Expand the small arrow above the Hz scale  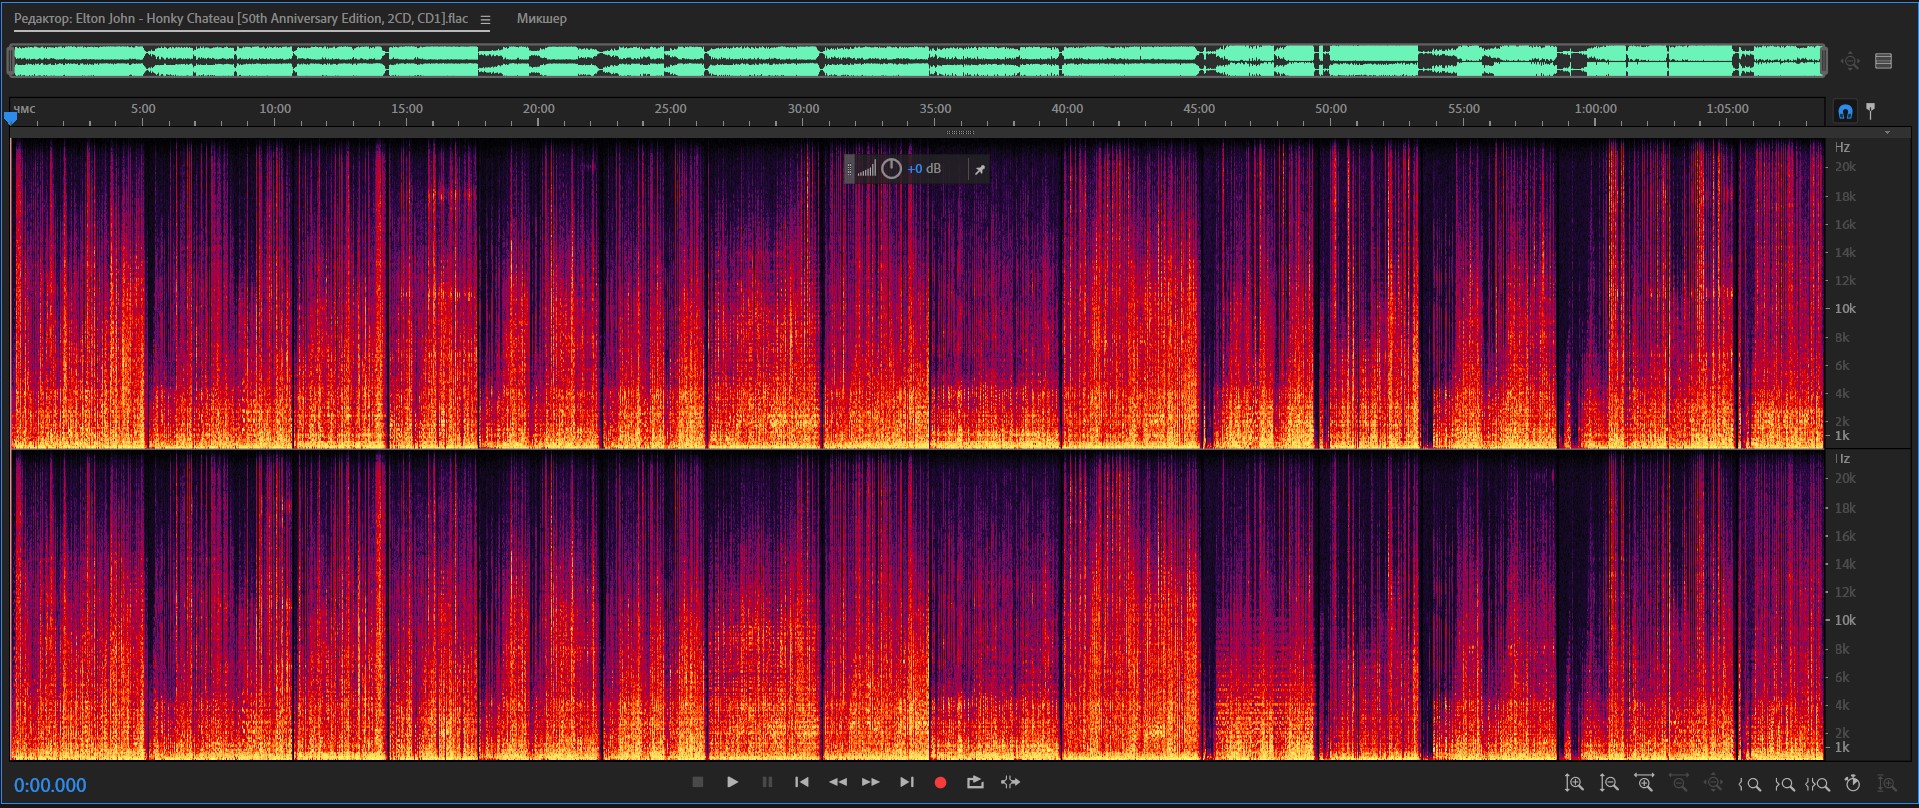1887,133
